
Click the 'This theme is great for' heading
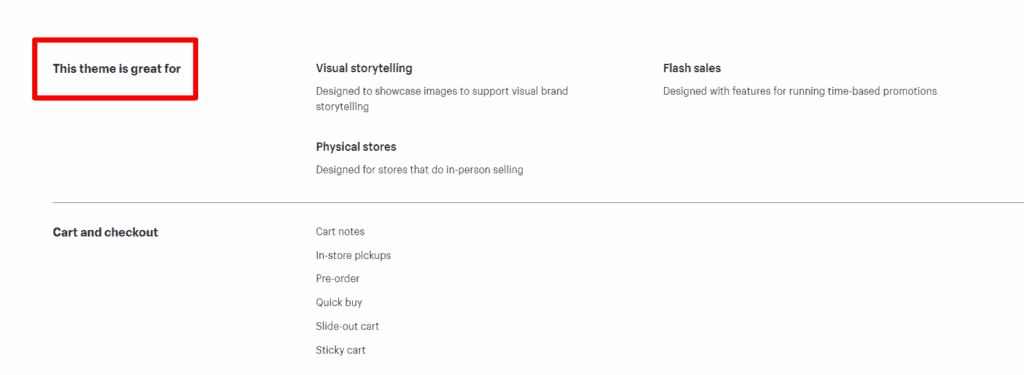point(117,68)
